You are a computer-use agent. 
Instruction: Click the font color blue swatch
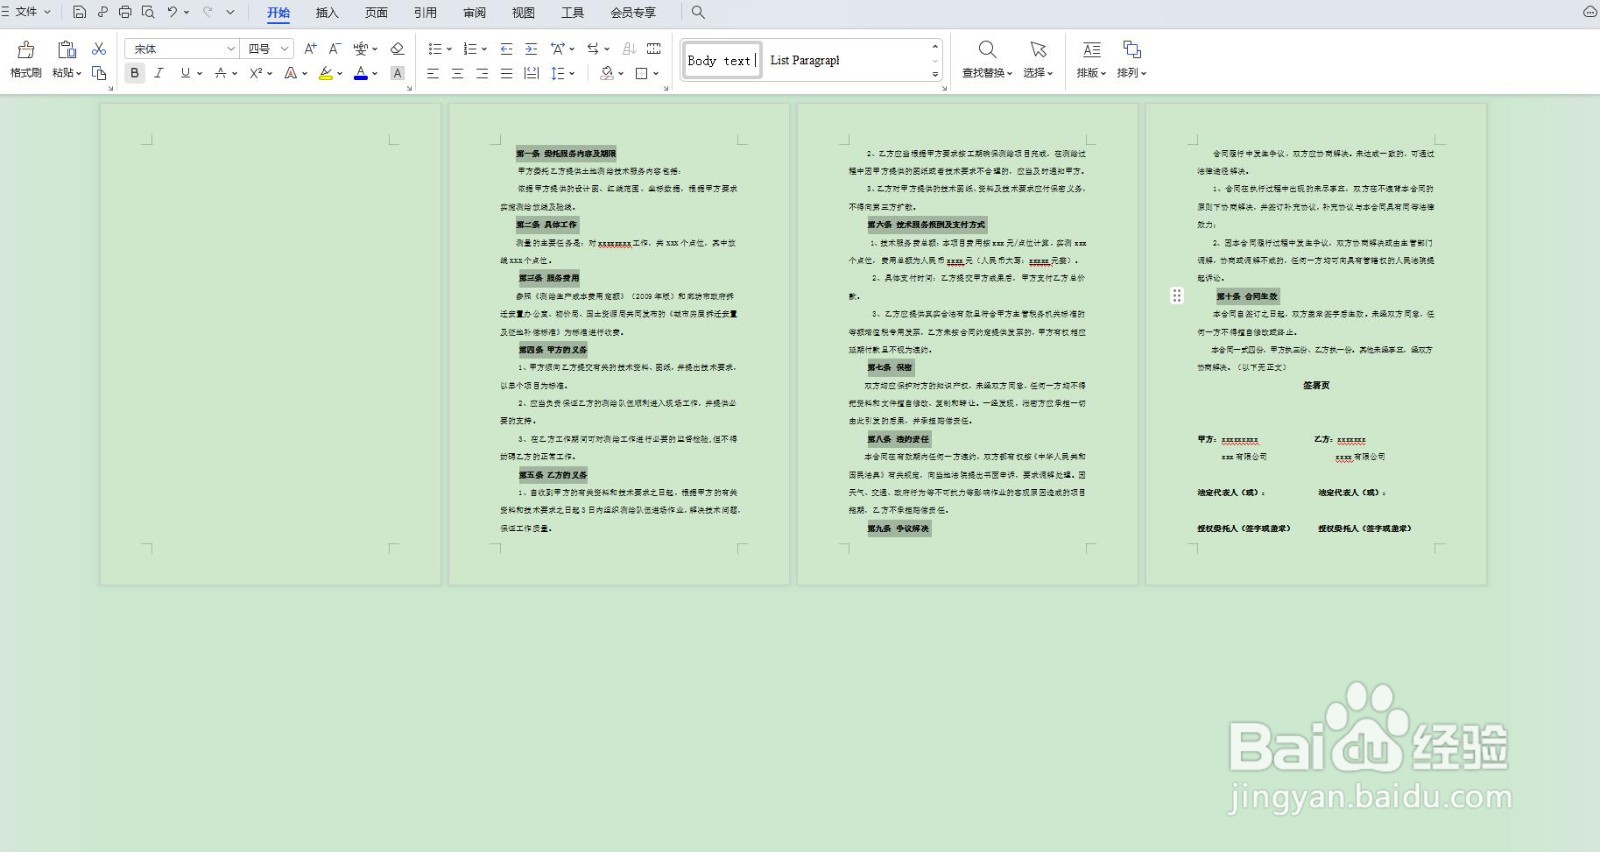coord(361,73)
